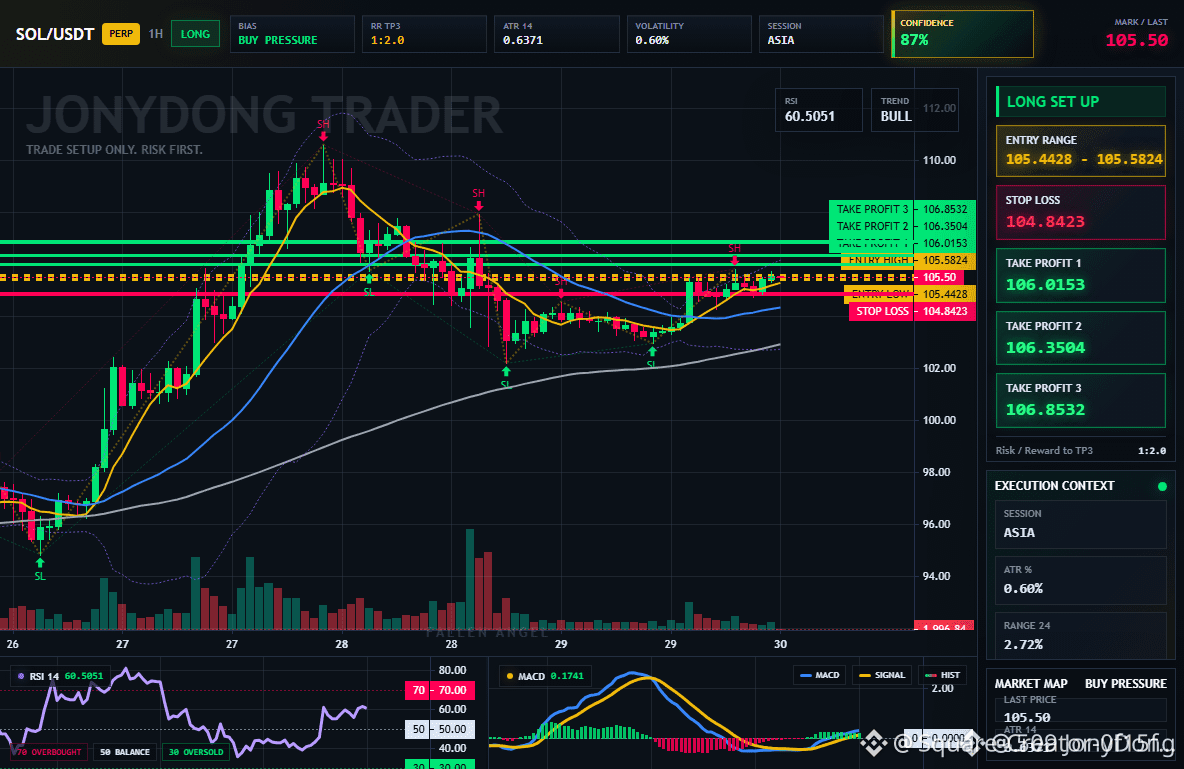Click the ATR % 0.60% box
The image size is (1184, 769).
(1081, 580)
